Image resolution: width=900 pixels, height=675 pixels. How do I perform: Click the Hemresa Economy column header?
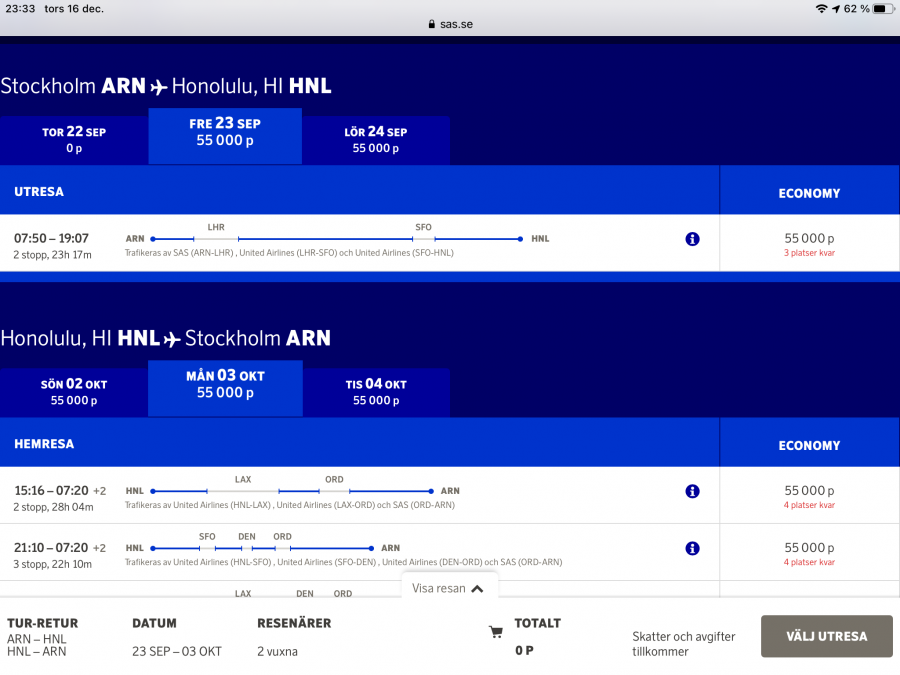pyautogui.click(x=809, y=445)
